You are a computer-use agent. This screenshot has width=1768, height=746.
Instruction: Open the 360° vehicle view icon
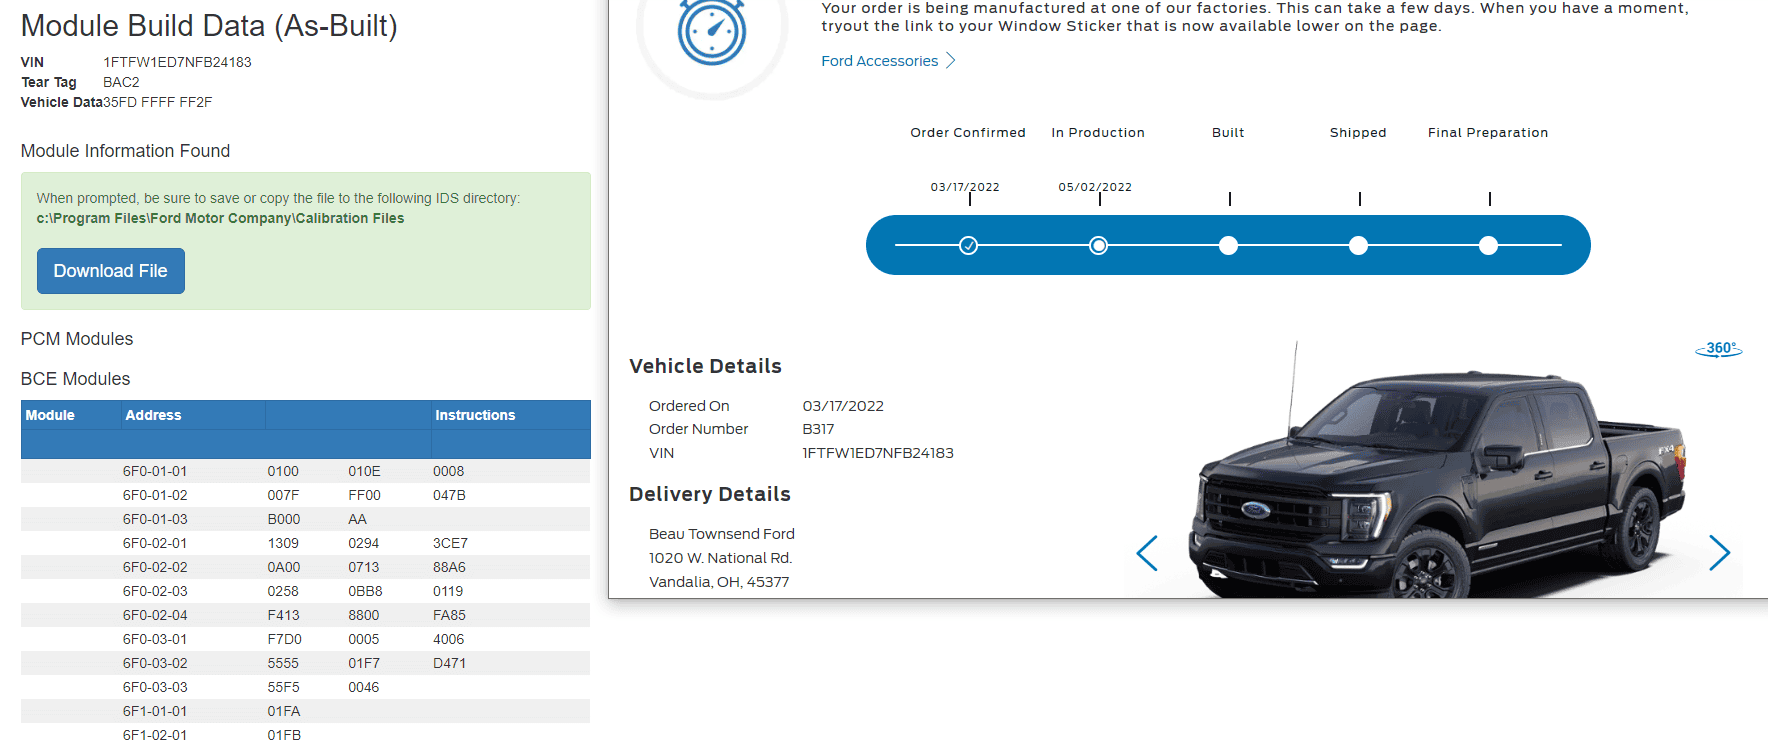point(1718,349)
